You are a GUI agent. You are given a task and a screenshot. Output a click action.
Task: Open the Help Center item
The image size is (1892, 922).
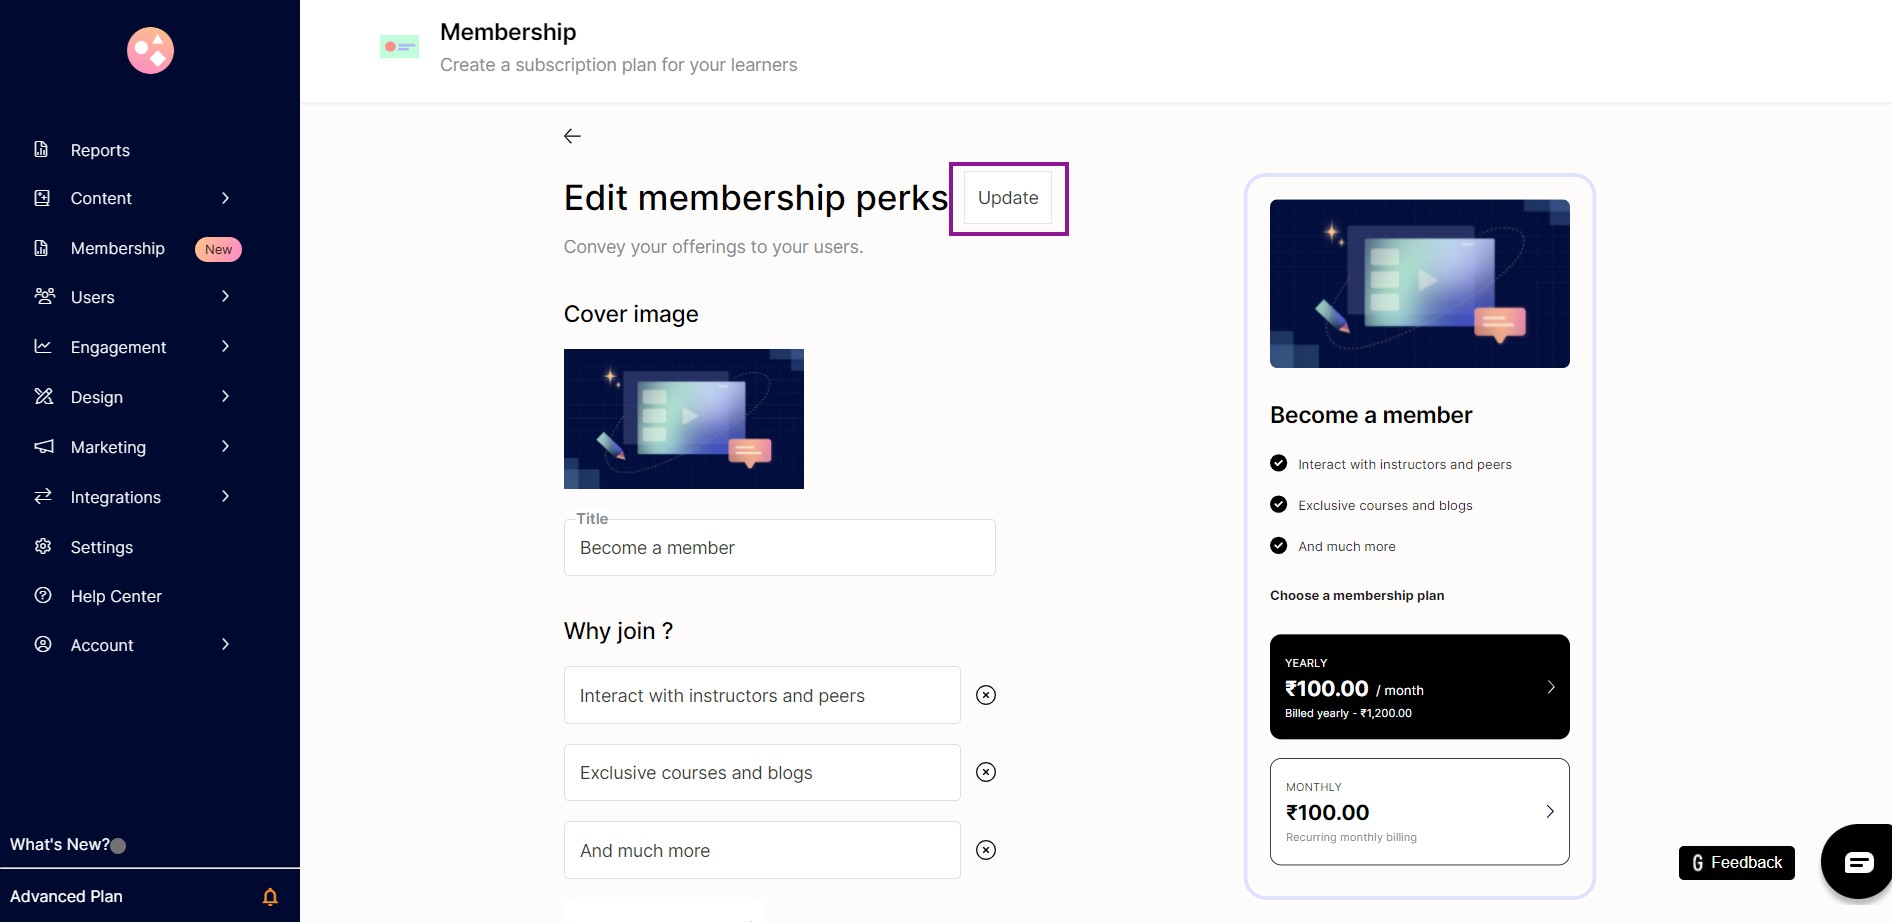[x=116, y=596]
